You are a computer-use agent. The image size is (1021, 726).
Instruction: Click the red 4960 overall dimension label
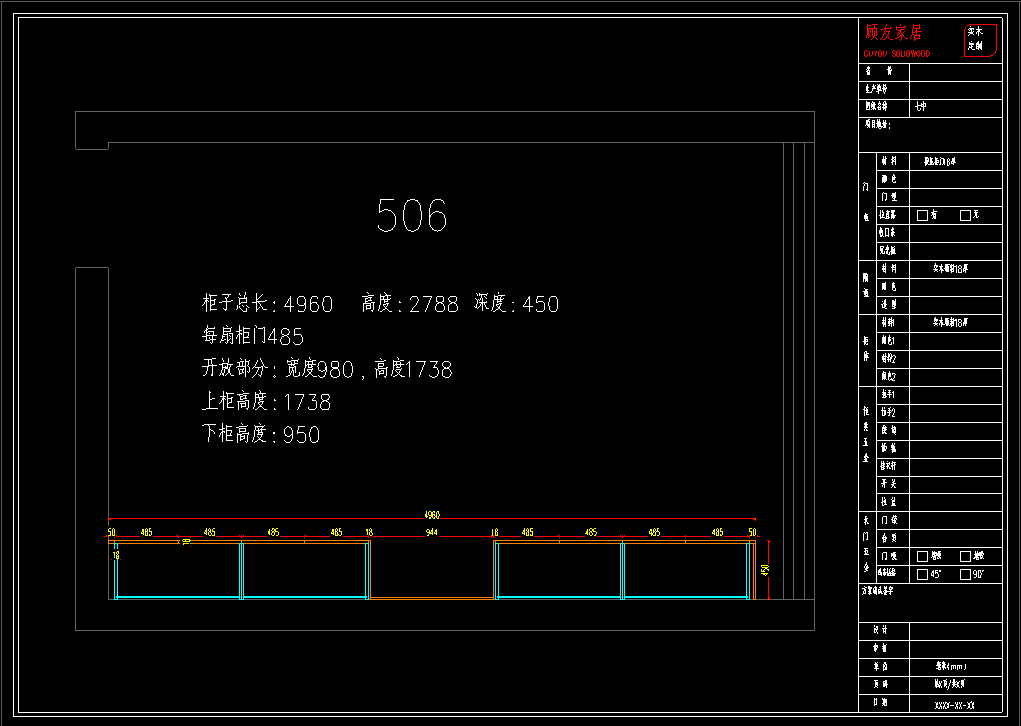tap(432, 515)
